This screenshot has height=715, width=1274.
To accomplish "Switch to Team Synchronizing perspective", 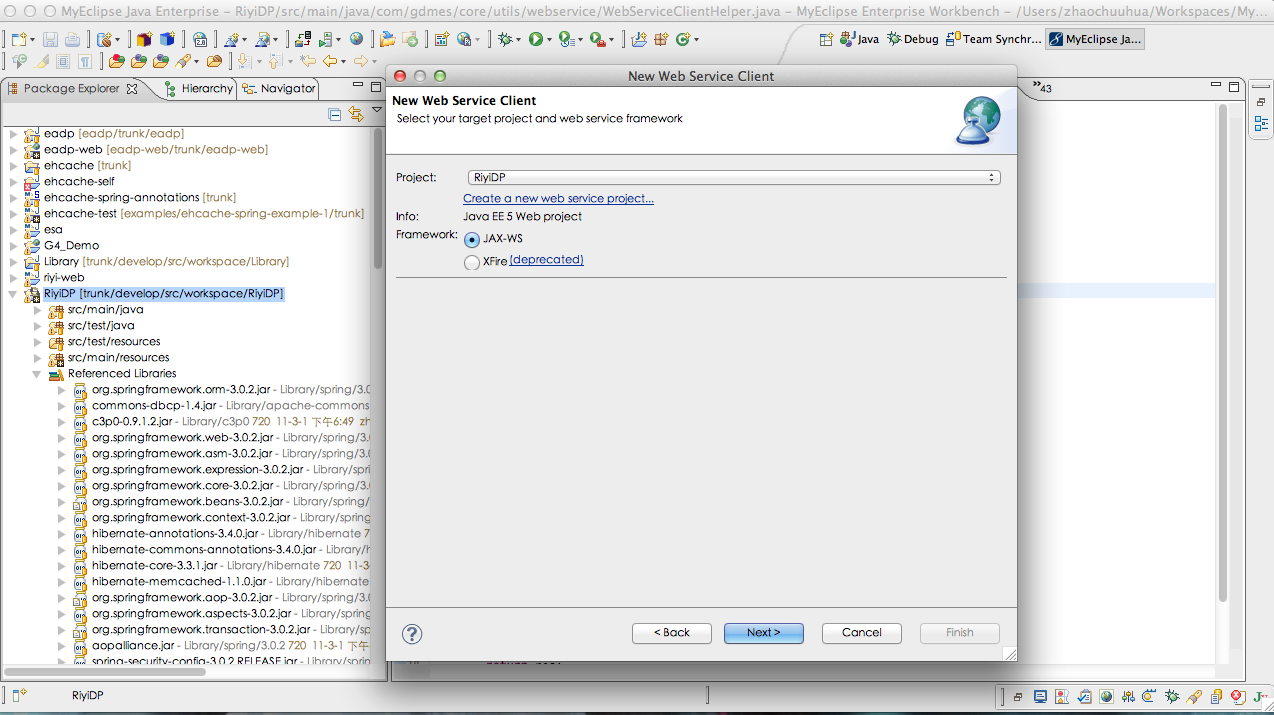I will click(x=994, y=39).
